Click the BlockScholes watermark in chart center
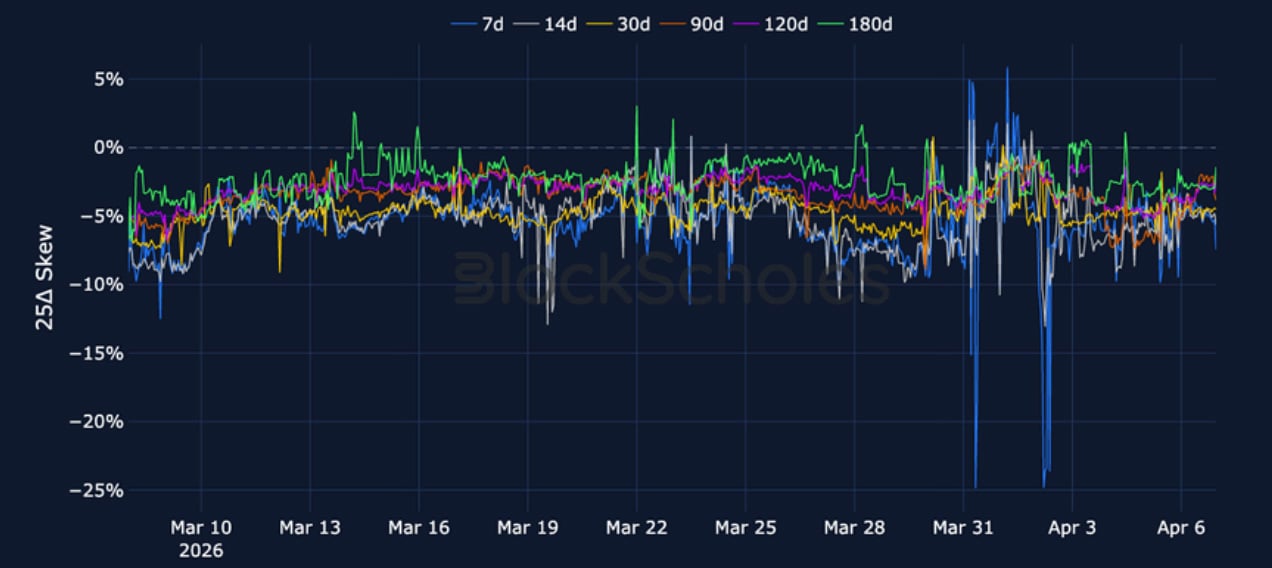Viewport: 1272px width, 568px height. (x=670, y=278)
